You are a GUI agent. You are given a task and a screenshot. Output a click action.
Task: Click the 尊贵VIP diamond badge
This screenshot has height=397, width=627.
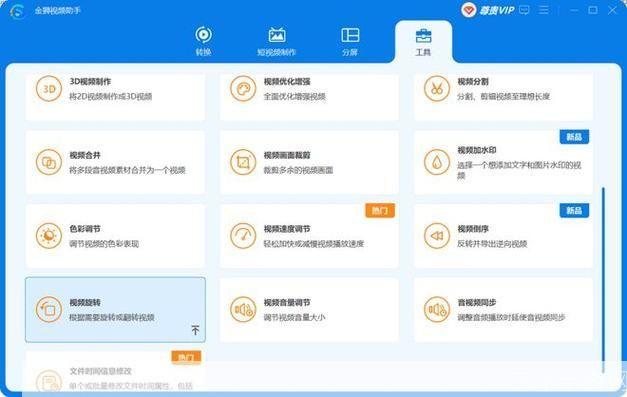(x=468, y=10)
